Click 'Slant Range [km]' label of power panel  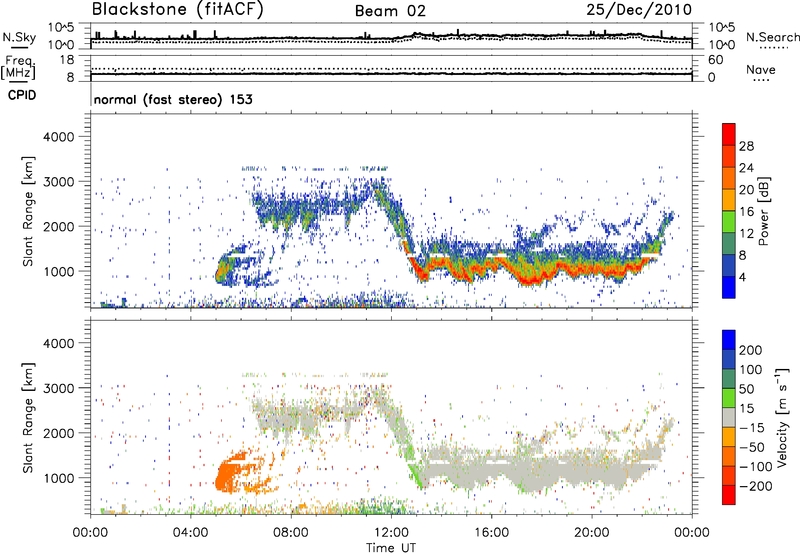tap(28, 211)
